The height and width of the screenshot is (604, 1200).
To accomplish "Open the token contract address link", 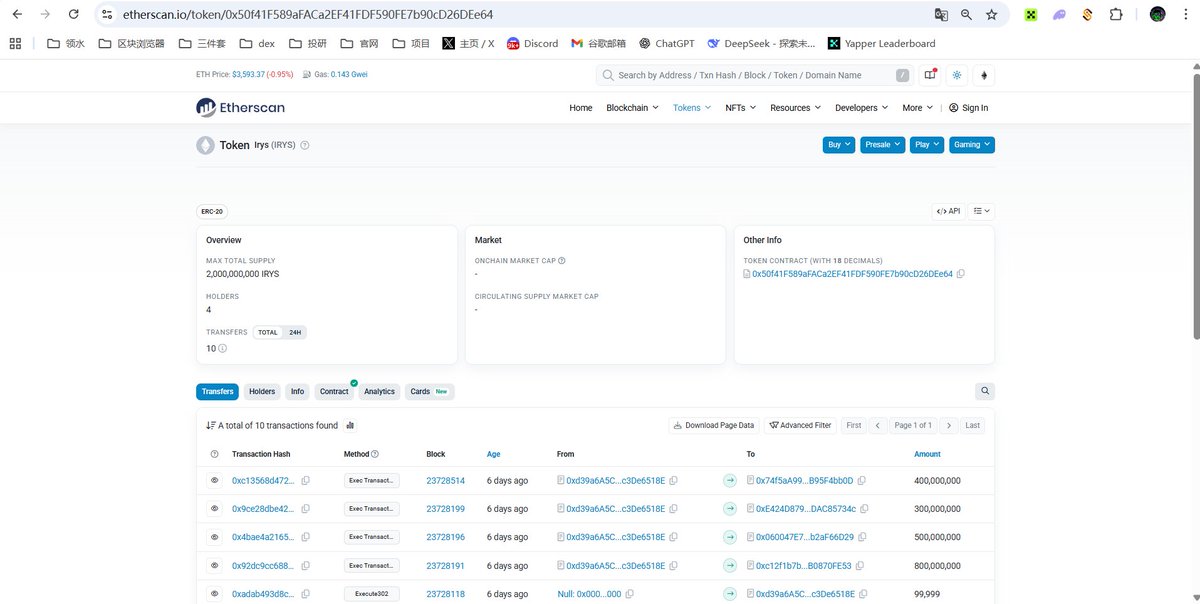I will click(x=852, y=274).
